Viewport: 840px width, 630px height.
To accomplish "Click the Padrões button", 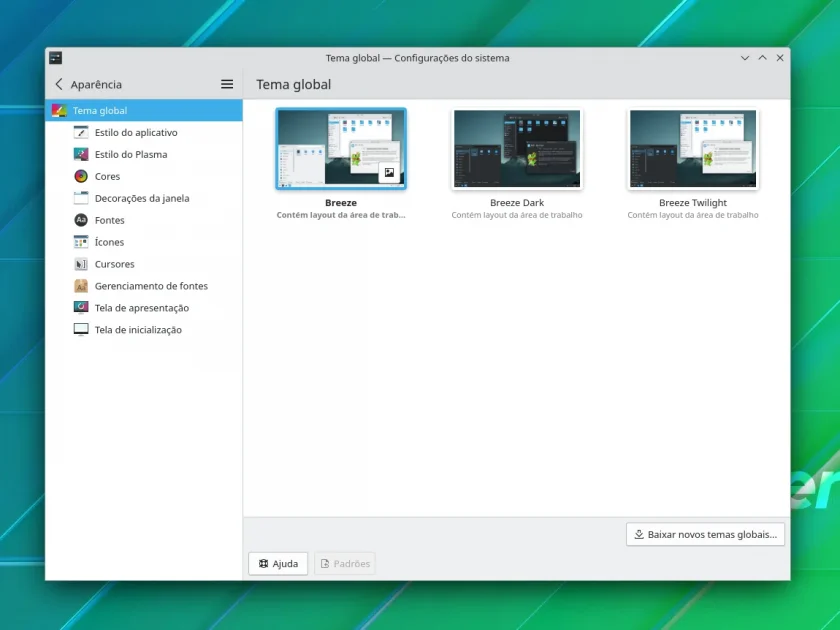I will click(345, 564).
